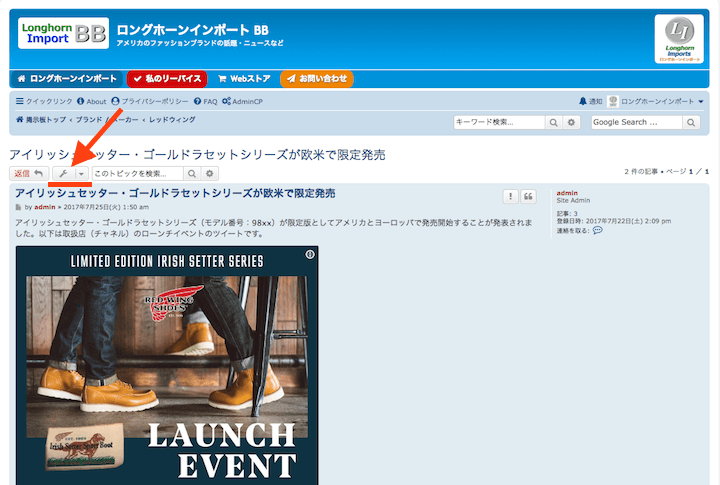Click the Site Admin rank text
720x485 pixels.
tap(573, 200)
